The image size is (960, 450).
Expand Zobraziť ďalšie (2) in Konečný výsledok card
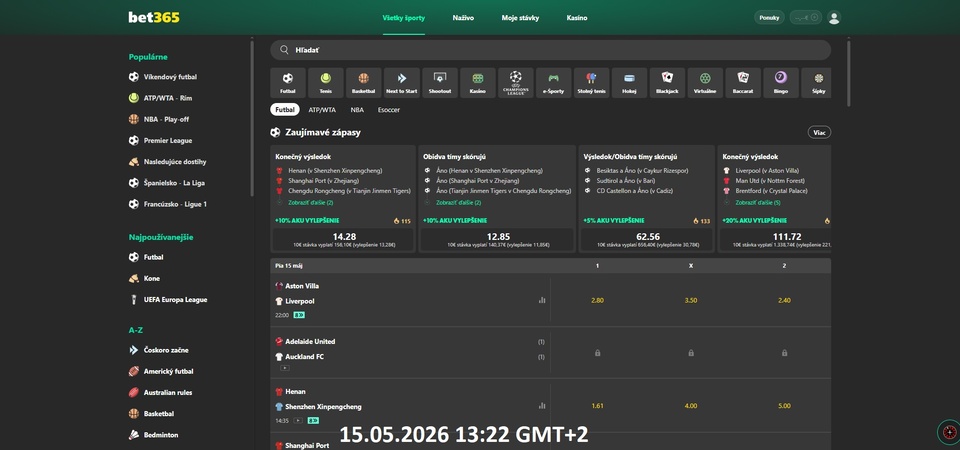tap(310, 202)
